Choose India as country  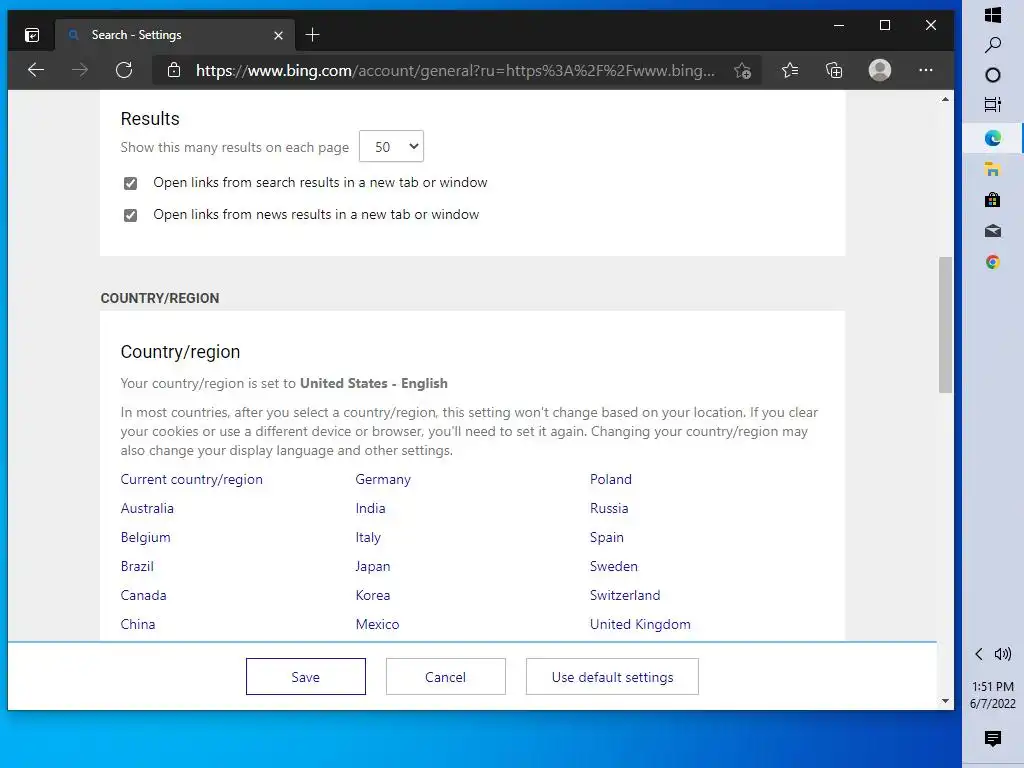point(370,508)
